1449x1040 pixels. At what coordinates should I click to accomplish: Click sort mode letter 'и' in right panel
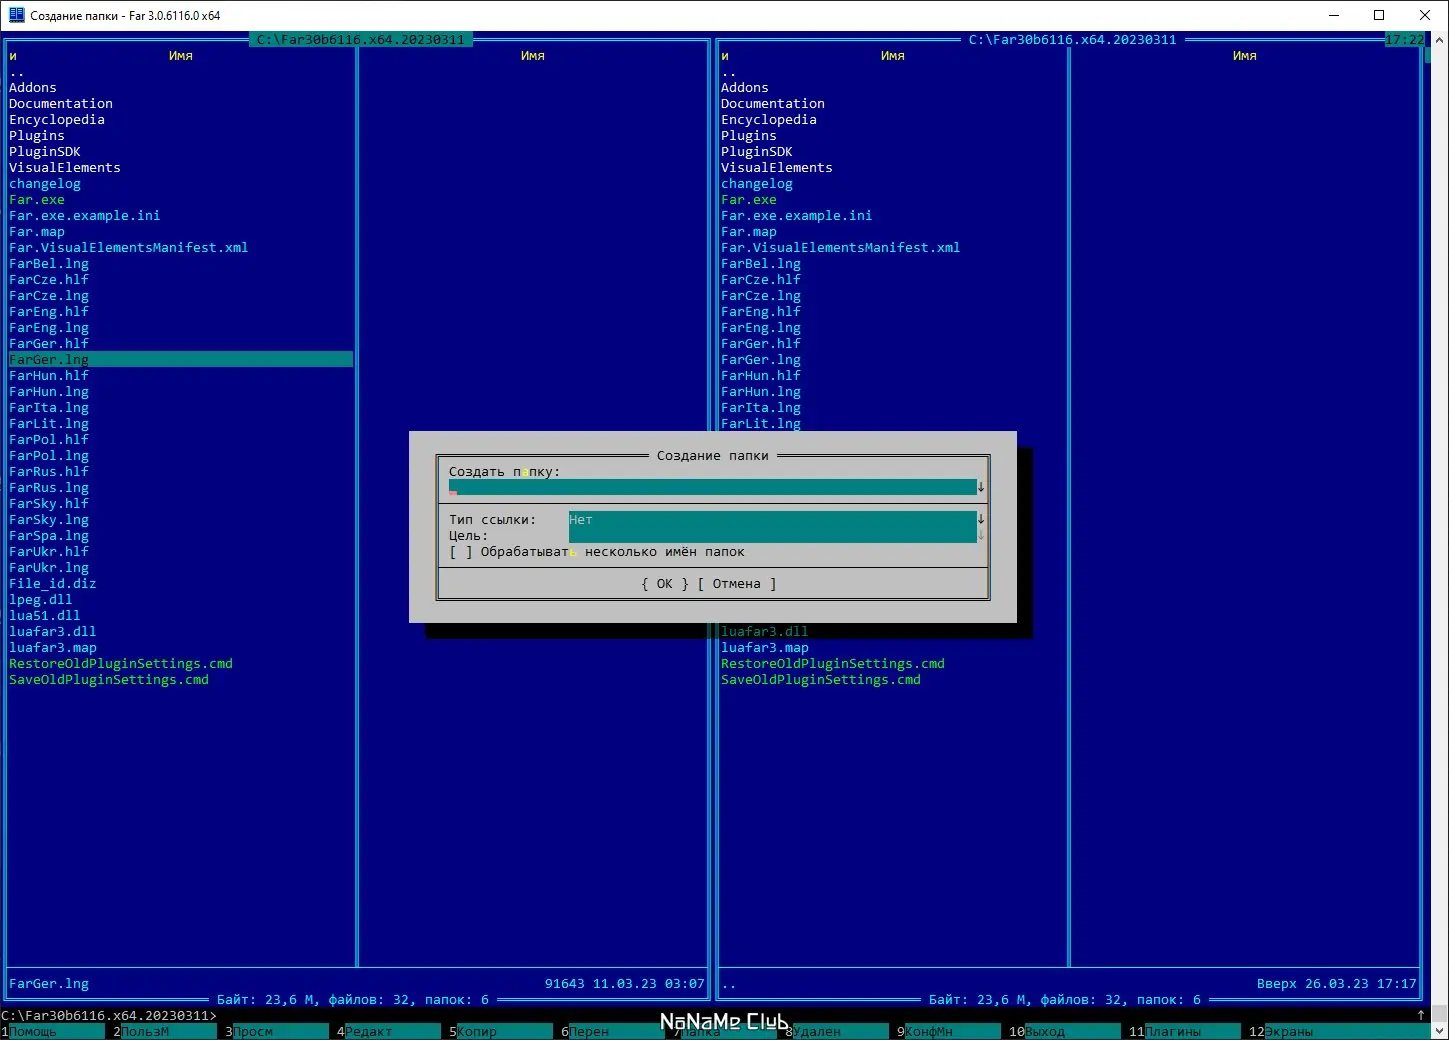725,56
